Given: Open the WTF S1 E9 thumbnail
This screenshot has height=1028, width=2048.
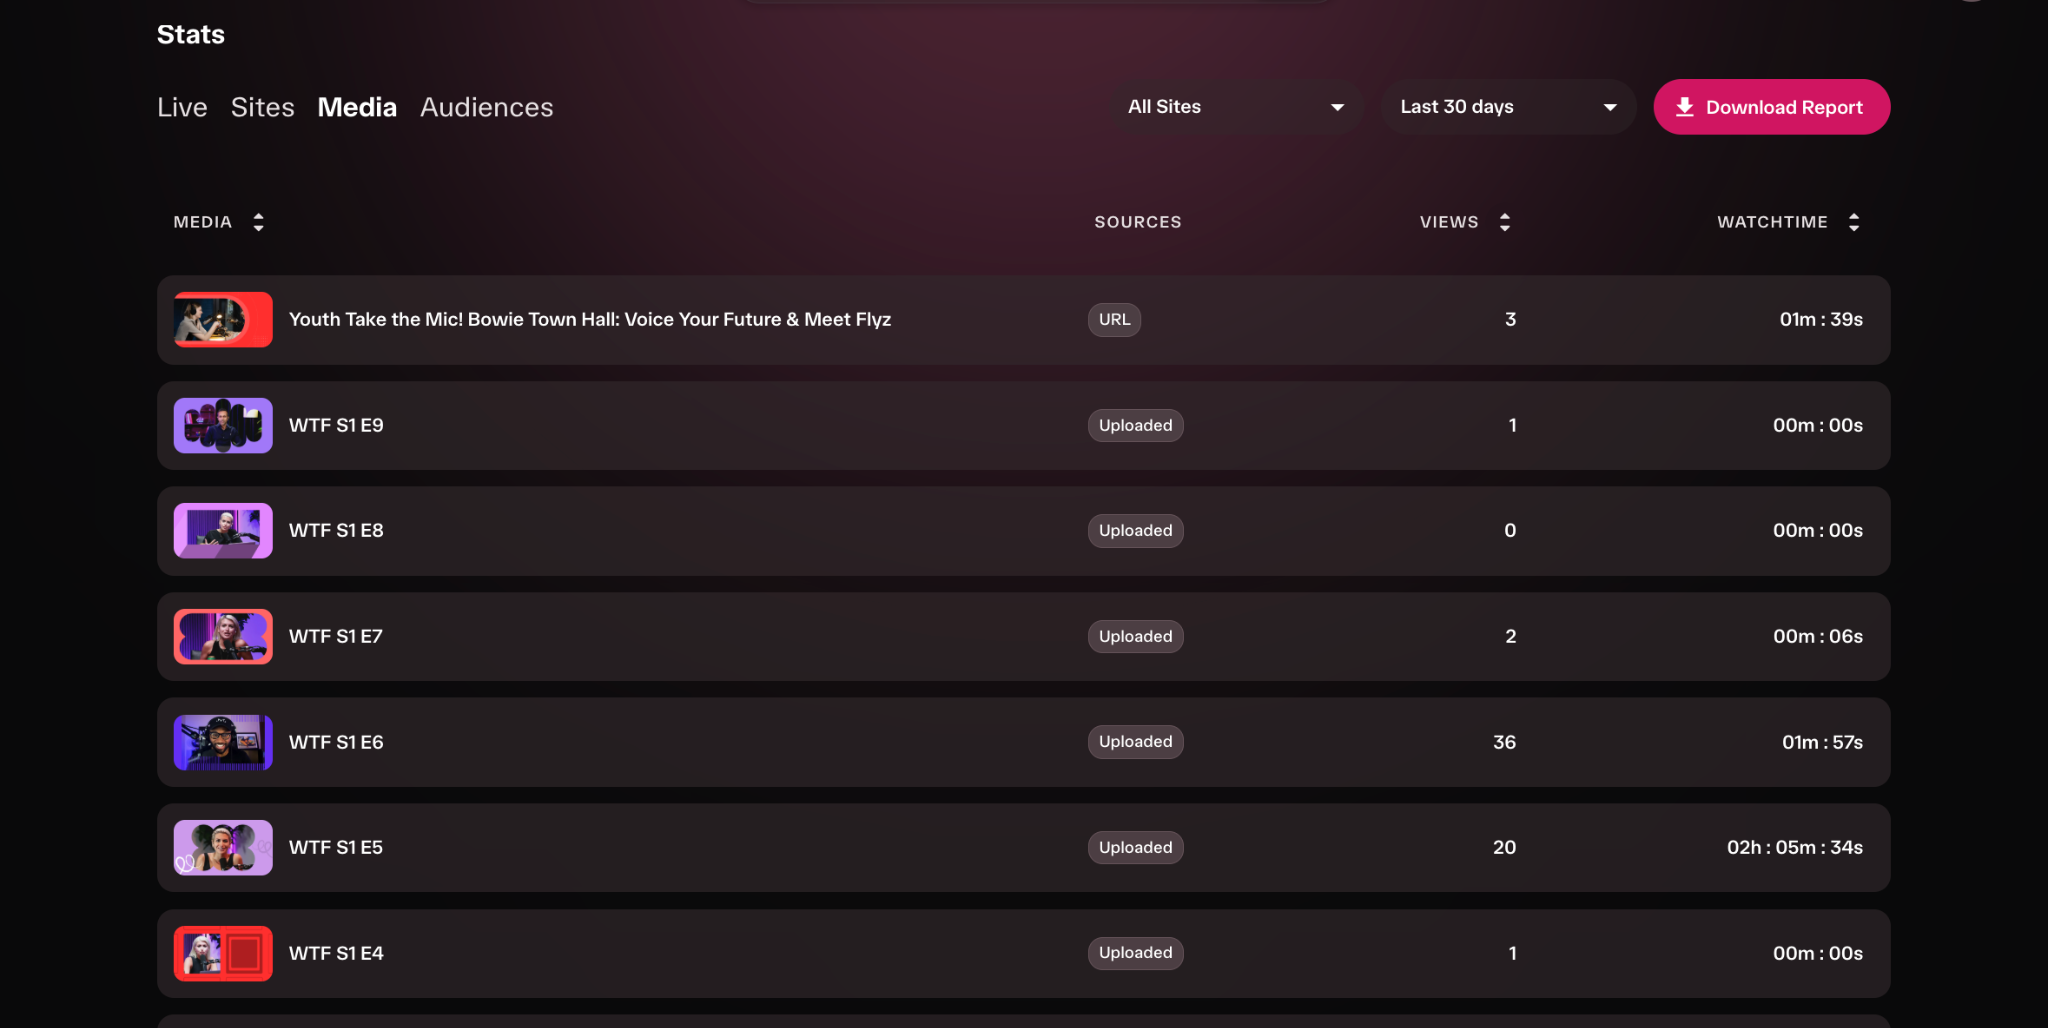Looking at the screenshot, I should click(223, 425).
